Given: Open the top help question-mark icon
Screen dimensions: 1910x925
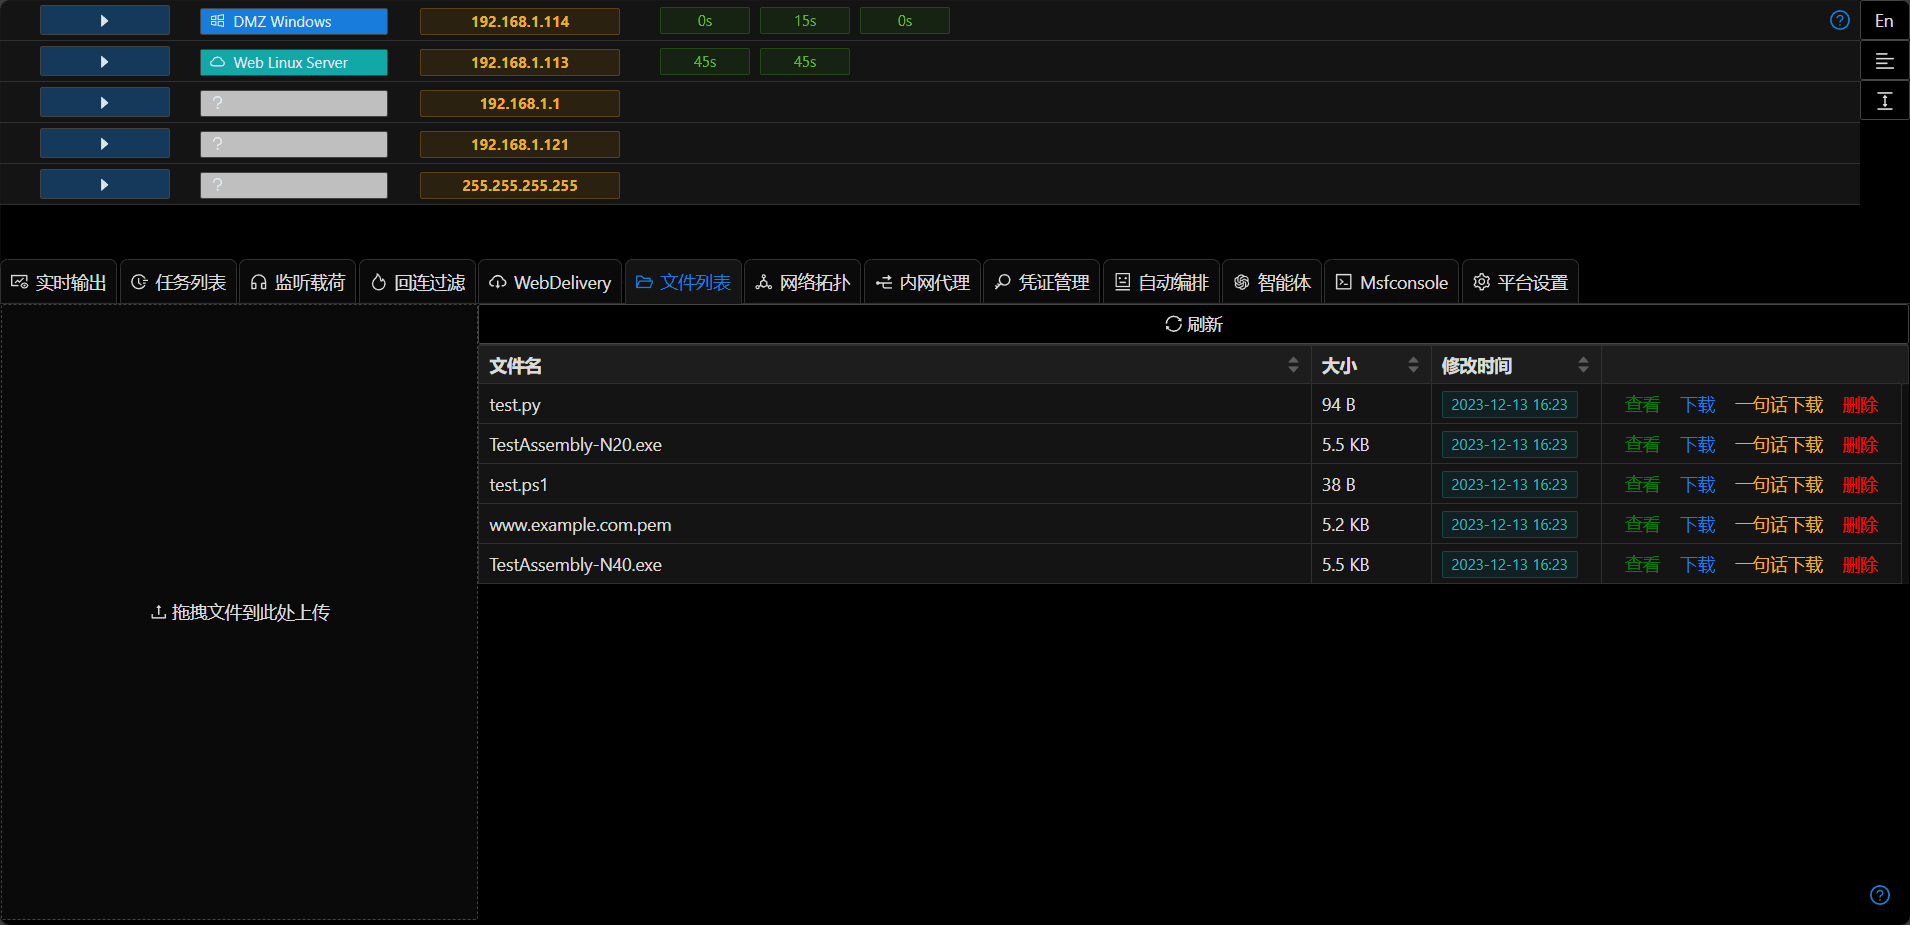Looking at the screenshot, I should click(x=1839, y=20).
